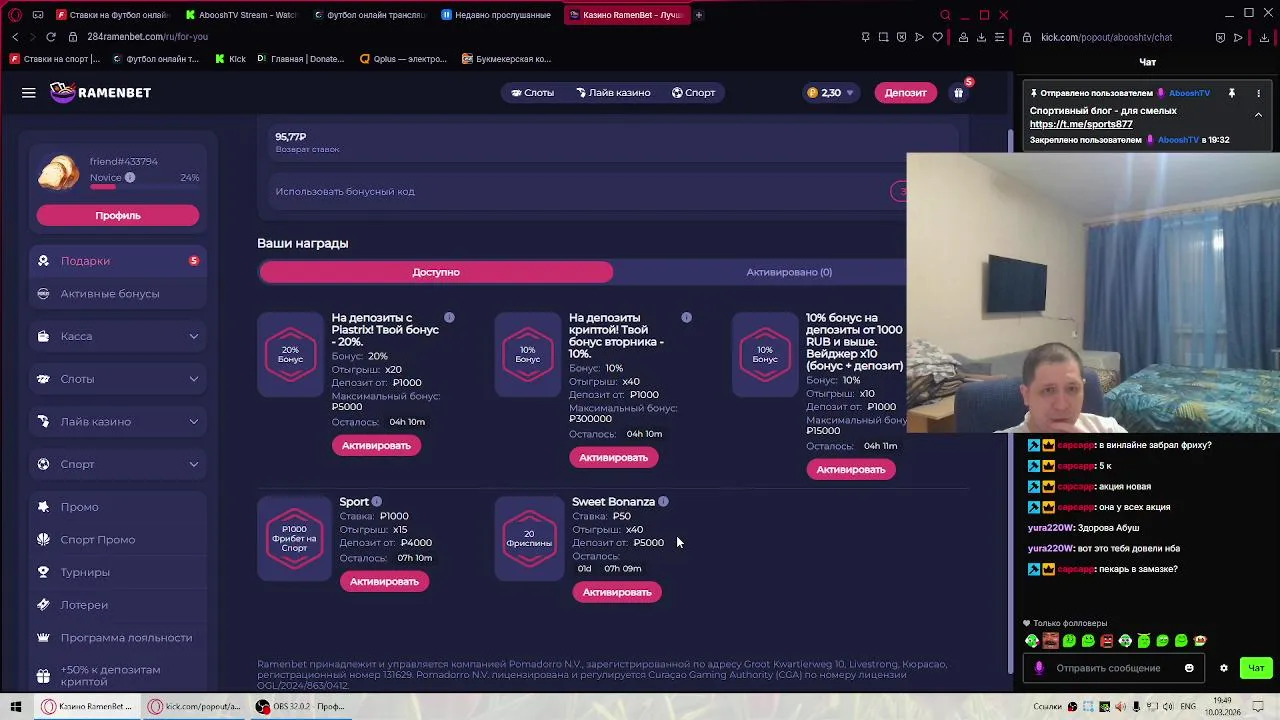The image size is (1280, 720).
Task: Activate the Sport freebet reward
Action: [x=384, y=582]
